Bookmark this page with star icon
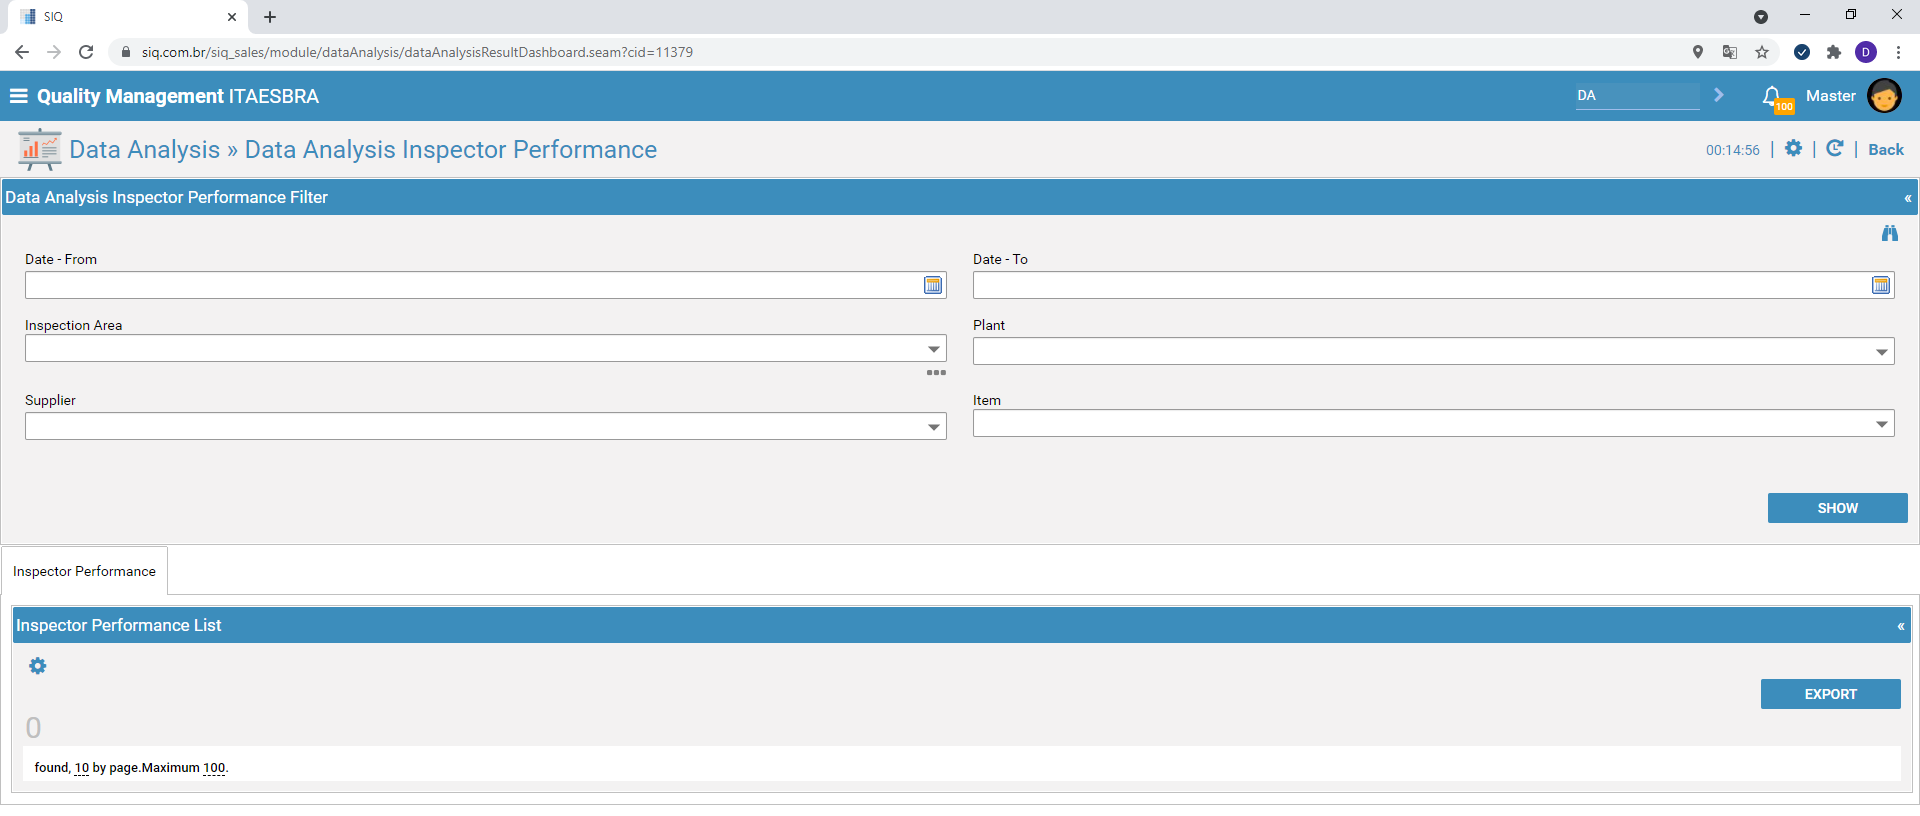Viewport: 1920px width, 816px height. tap(1762, 52)
